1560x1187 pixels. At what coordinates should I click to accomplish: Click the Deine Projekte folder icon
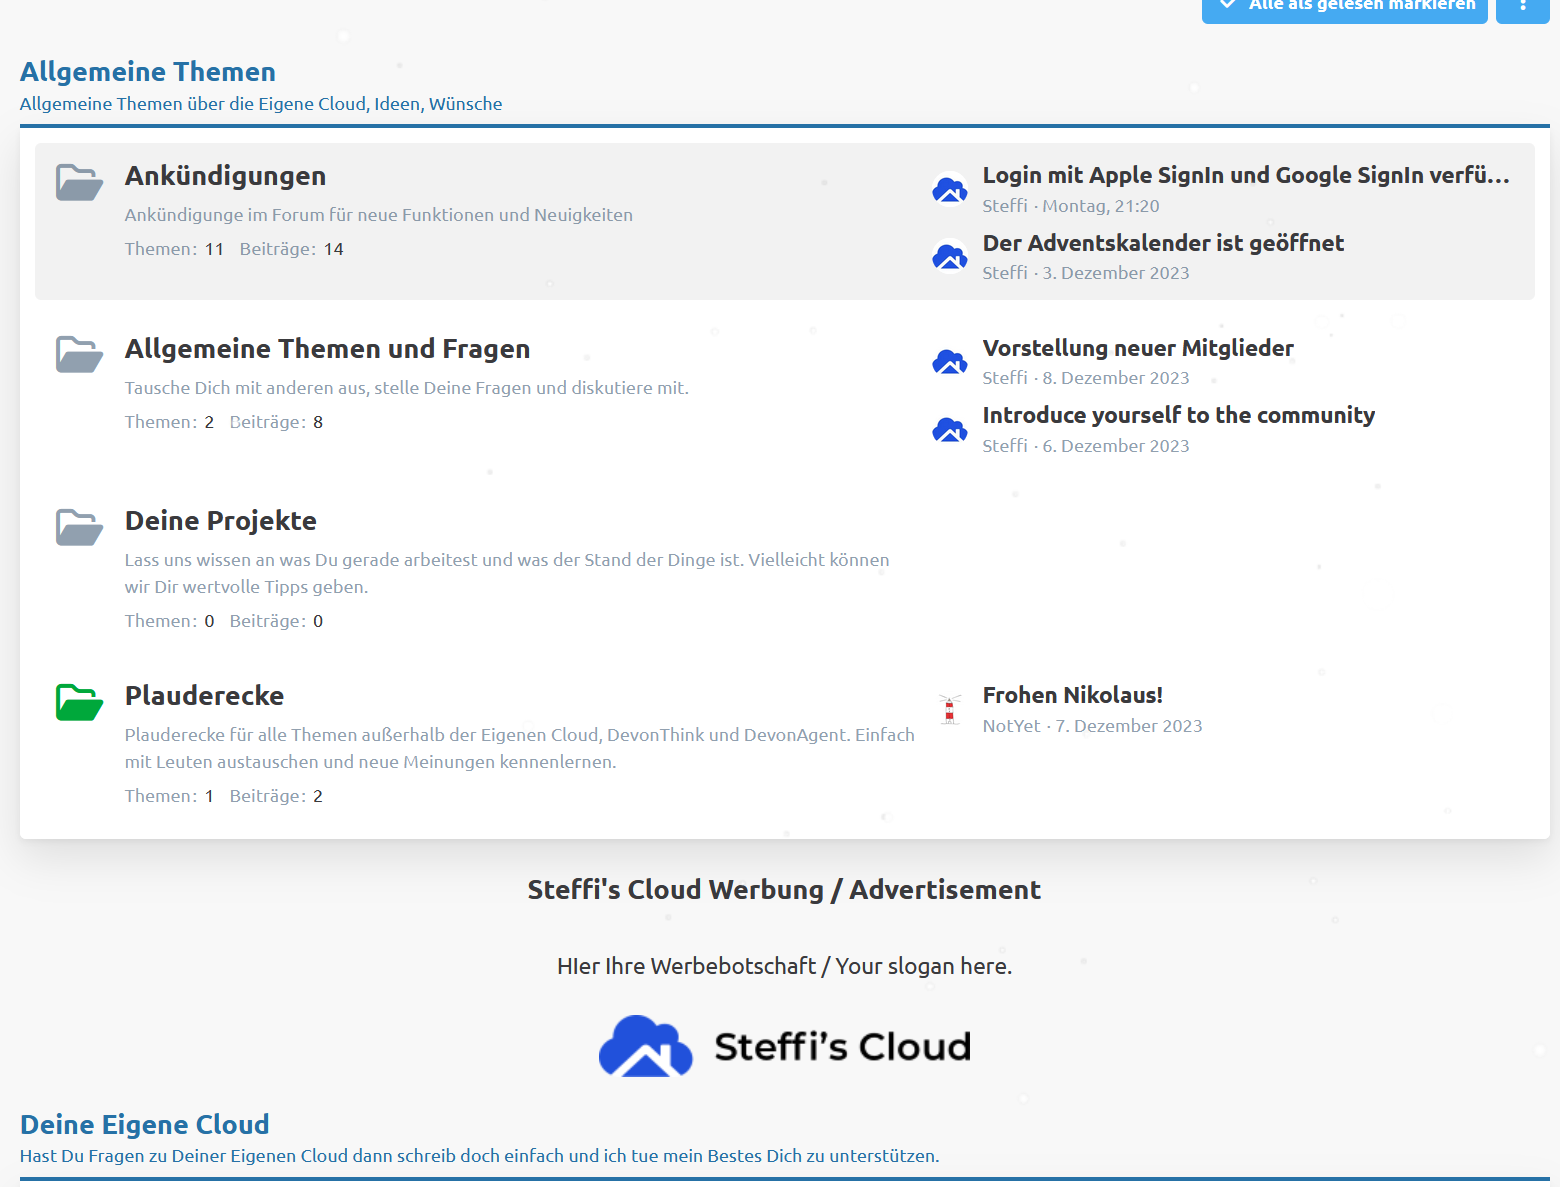(x=79, y=527)
